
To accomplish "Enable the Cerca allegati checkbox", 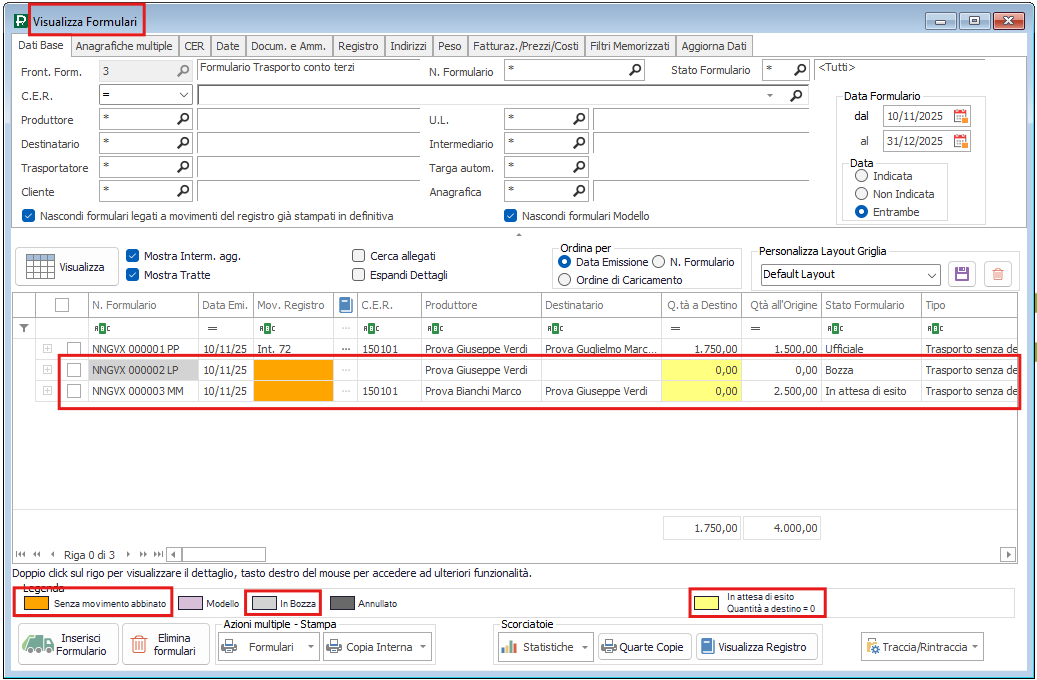I will point(359,256).
